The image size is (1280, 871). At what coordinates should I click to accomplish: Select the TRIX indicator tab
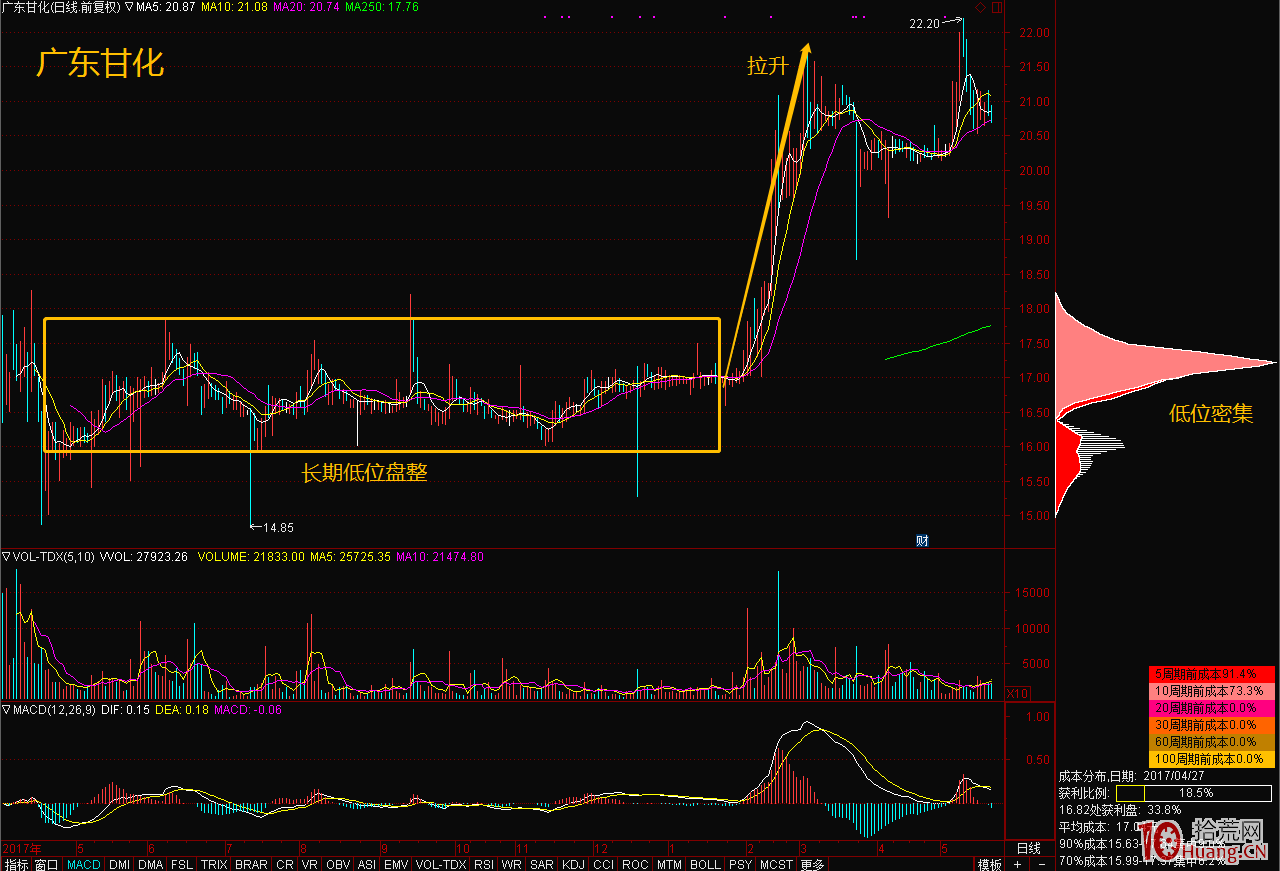pyautogui.click(x=214, y=864)
